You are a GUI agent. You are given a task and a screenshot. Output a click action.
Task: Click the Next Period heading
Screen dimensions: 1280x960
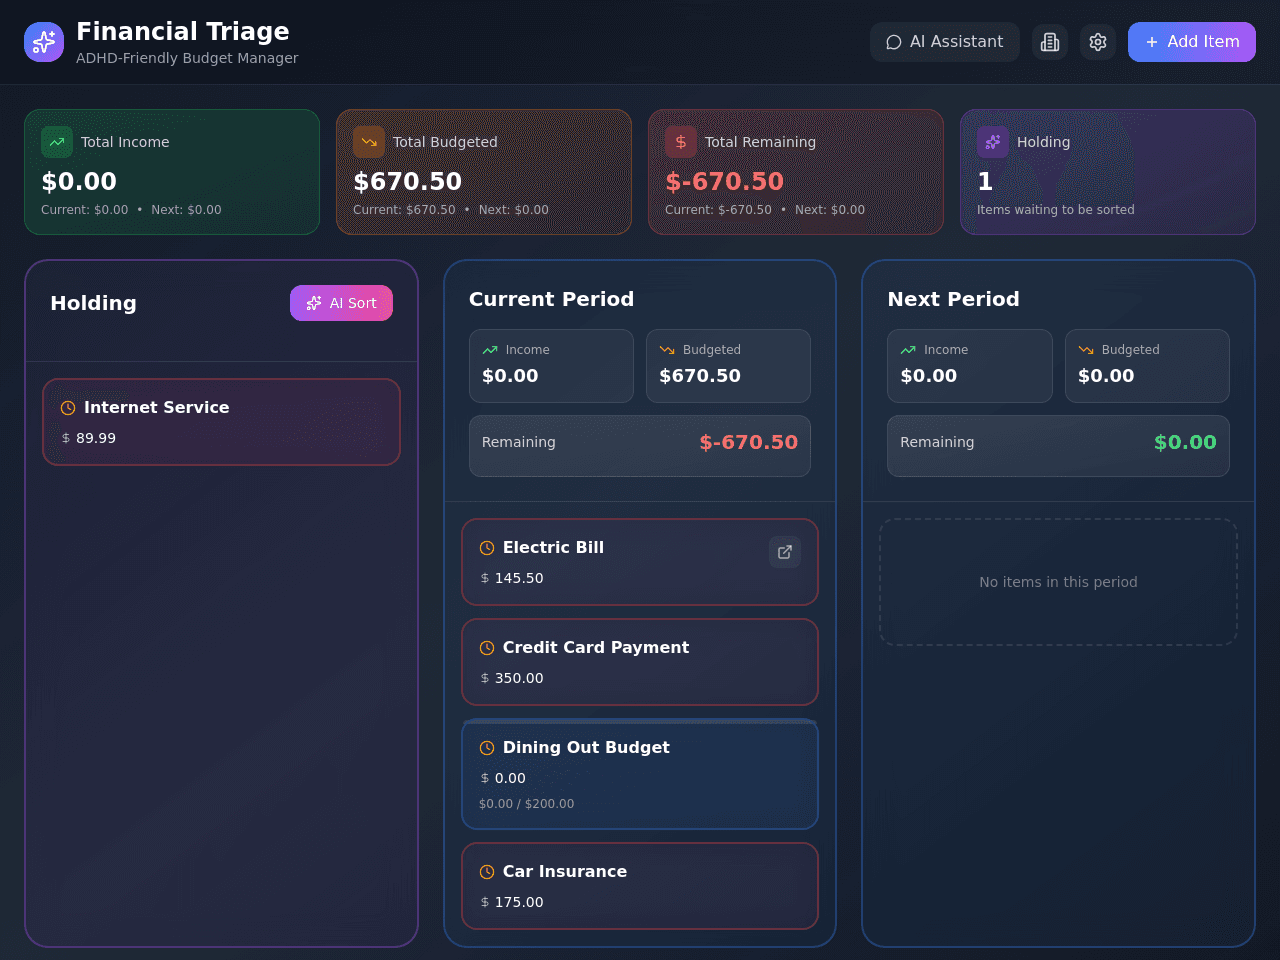954,299
